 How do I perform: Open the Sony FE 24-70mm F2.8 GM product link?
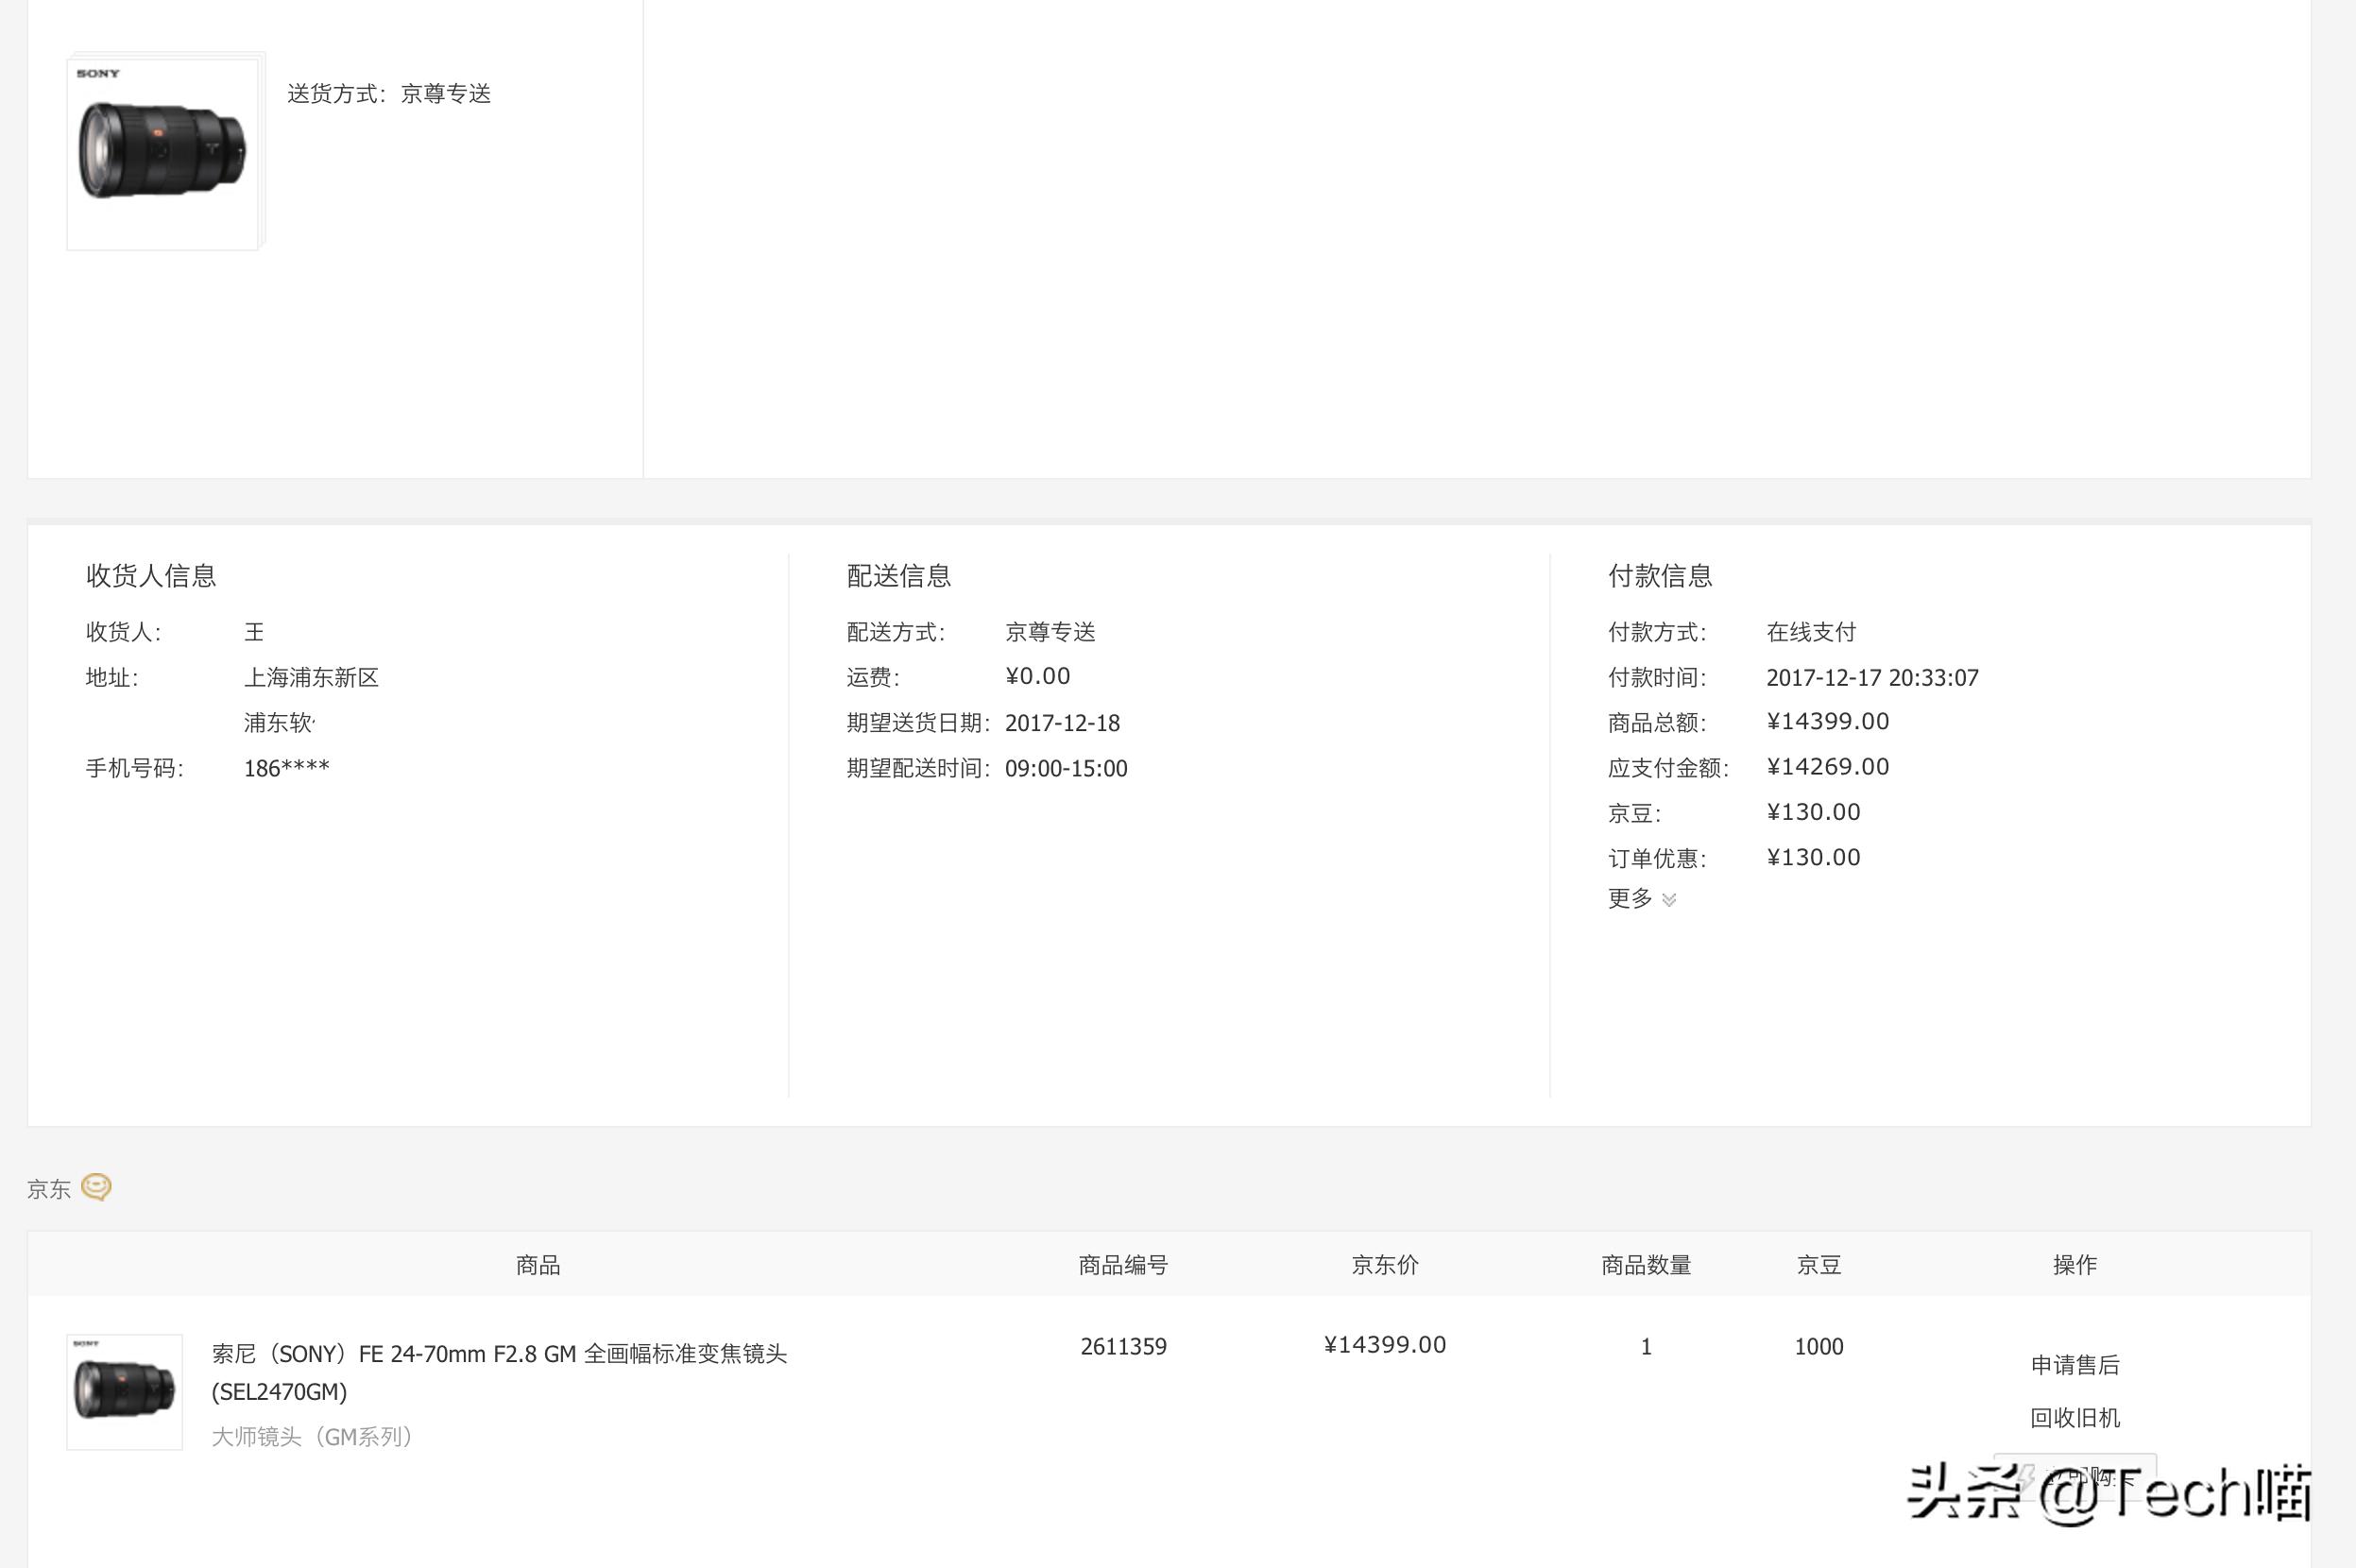pos(500,1353)
